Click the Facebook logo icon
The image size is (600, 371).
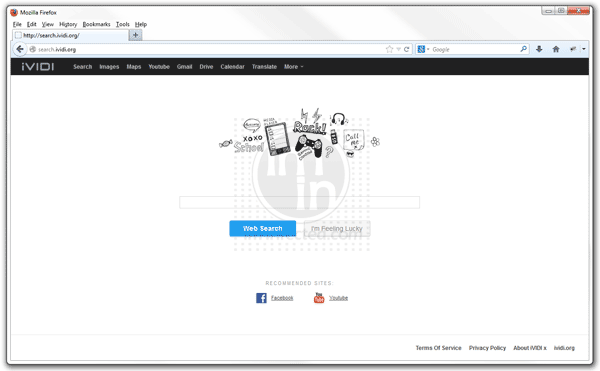261,298
